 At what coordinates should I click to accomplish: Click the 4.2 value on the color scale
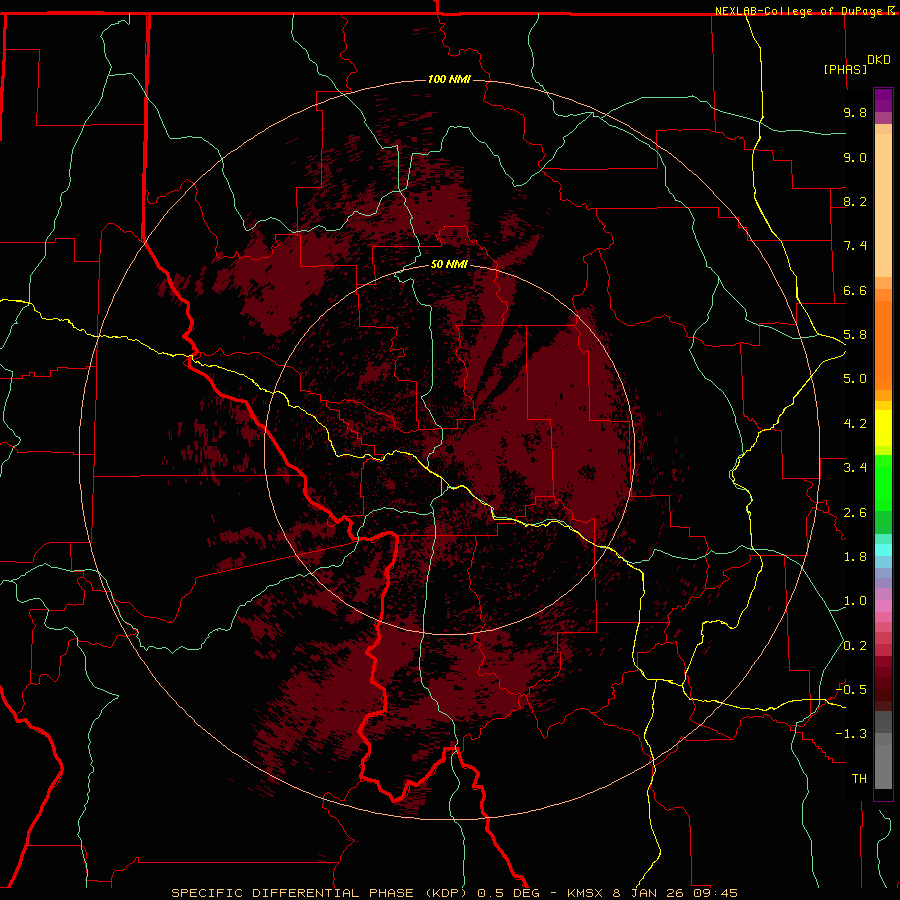coord(855,424)
